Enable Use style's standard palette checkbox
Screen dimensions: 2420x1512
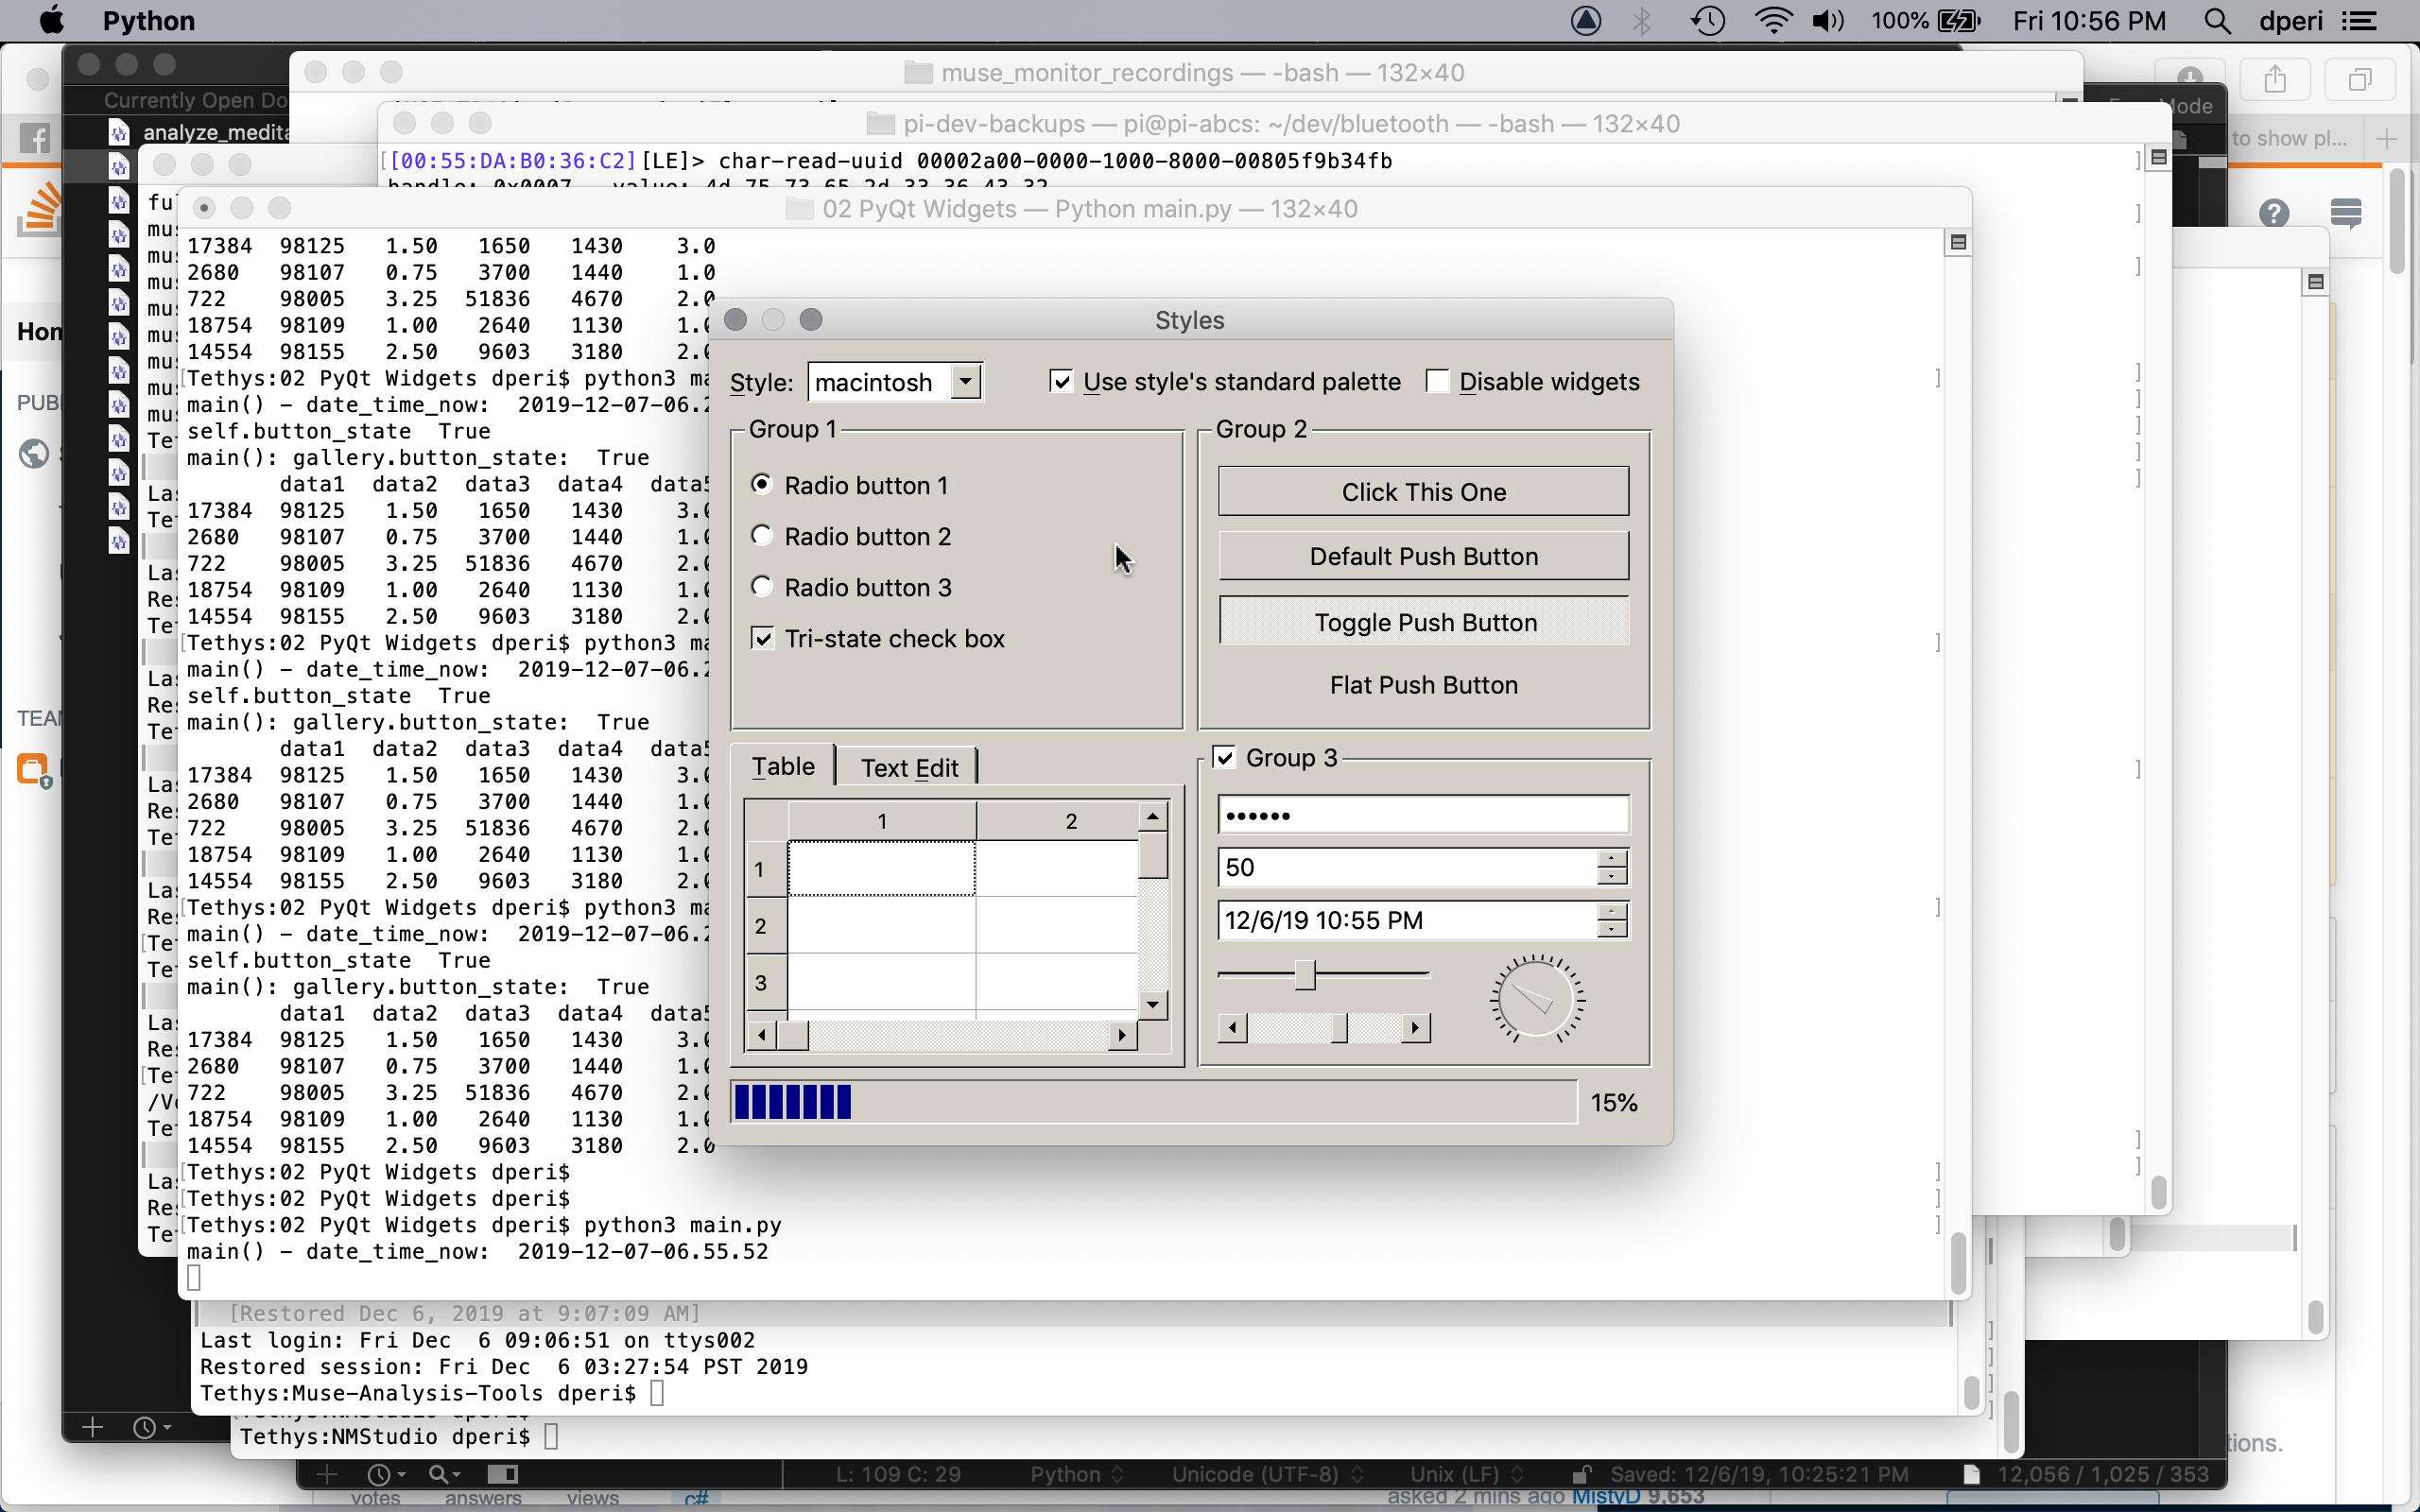tap(1060, 382)
